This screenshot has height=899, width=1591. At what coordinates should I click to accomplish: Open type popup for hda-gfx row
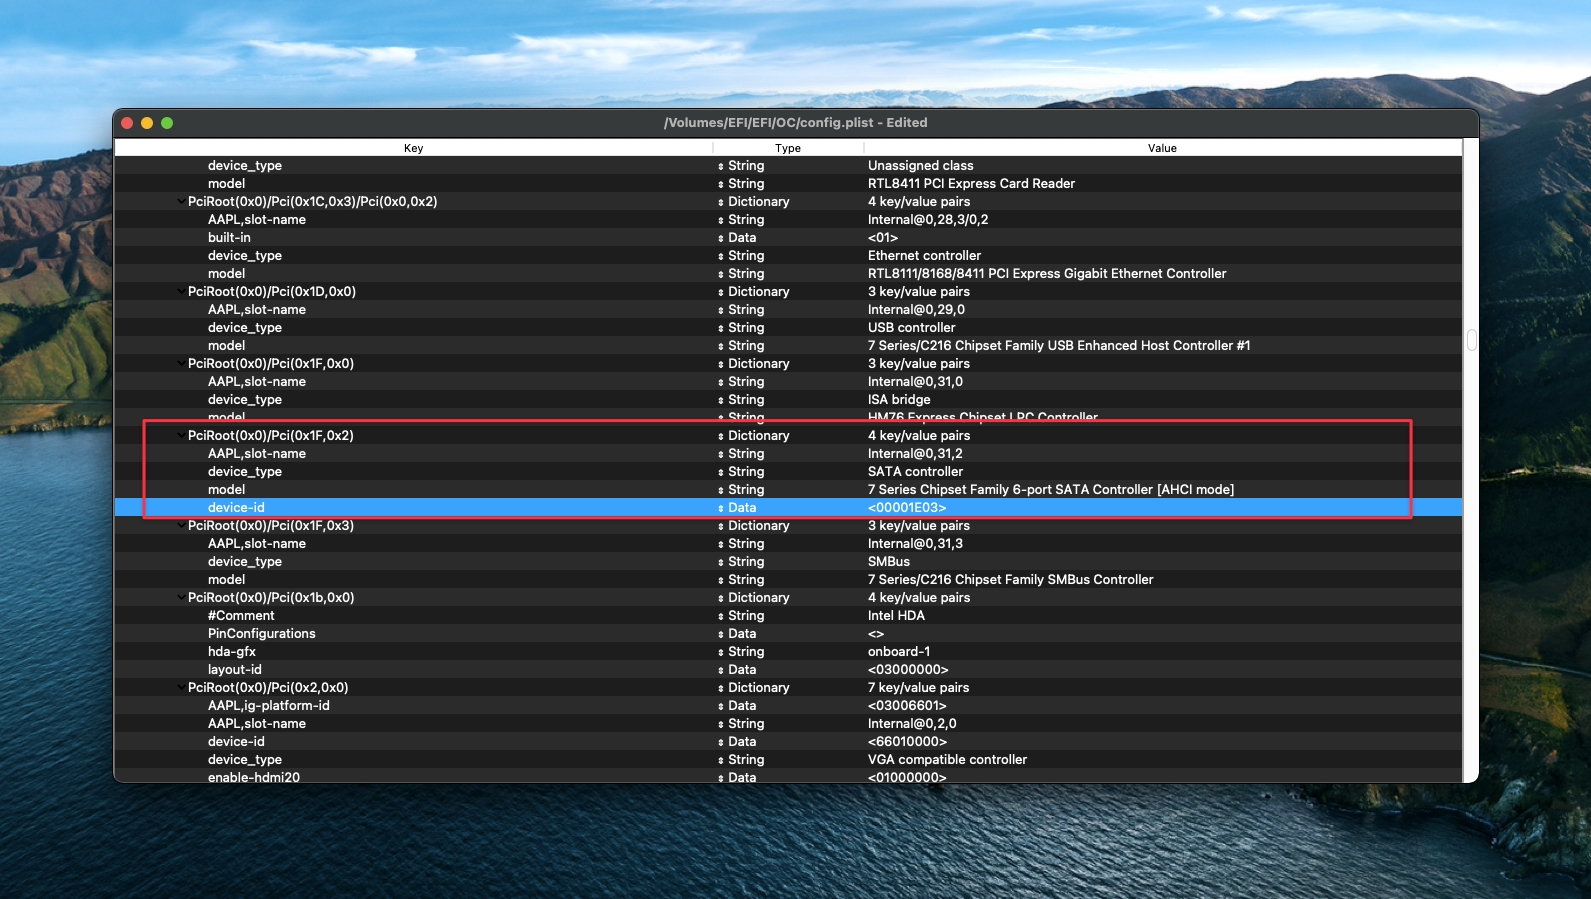coord(721,652)
